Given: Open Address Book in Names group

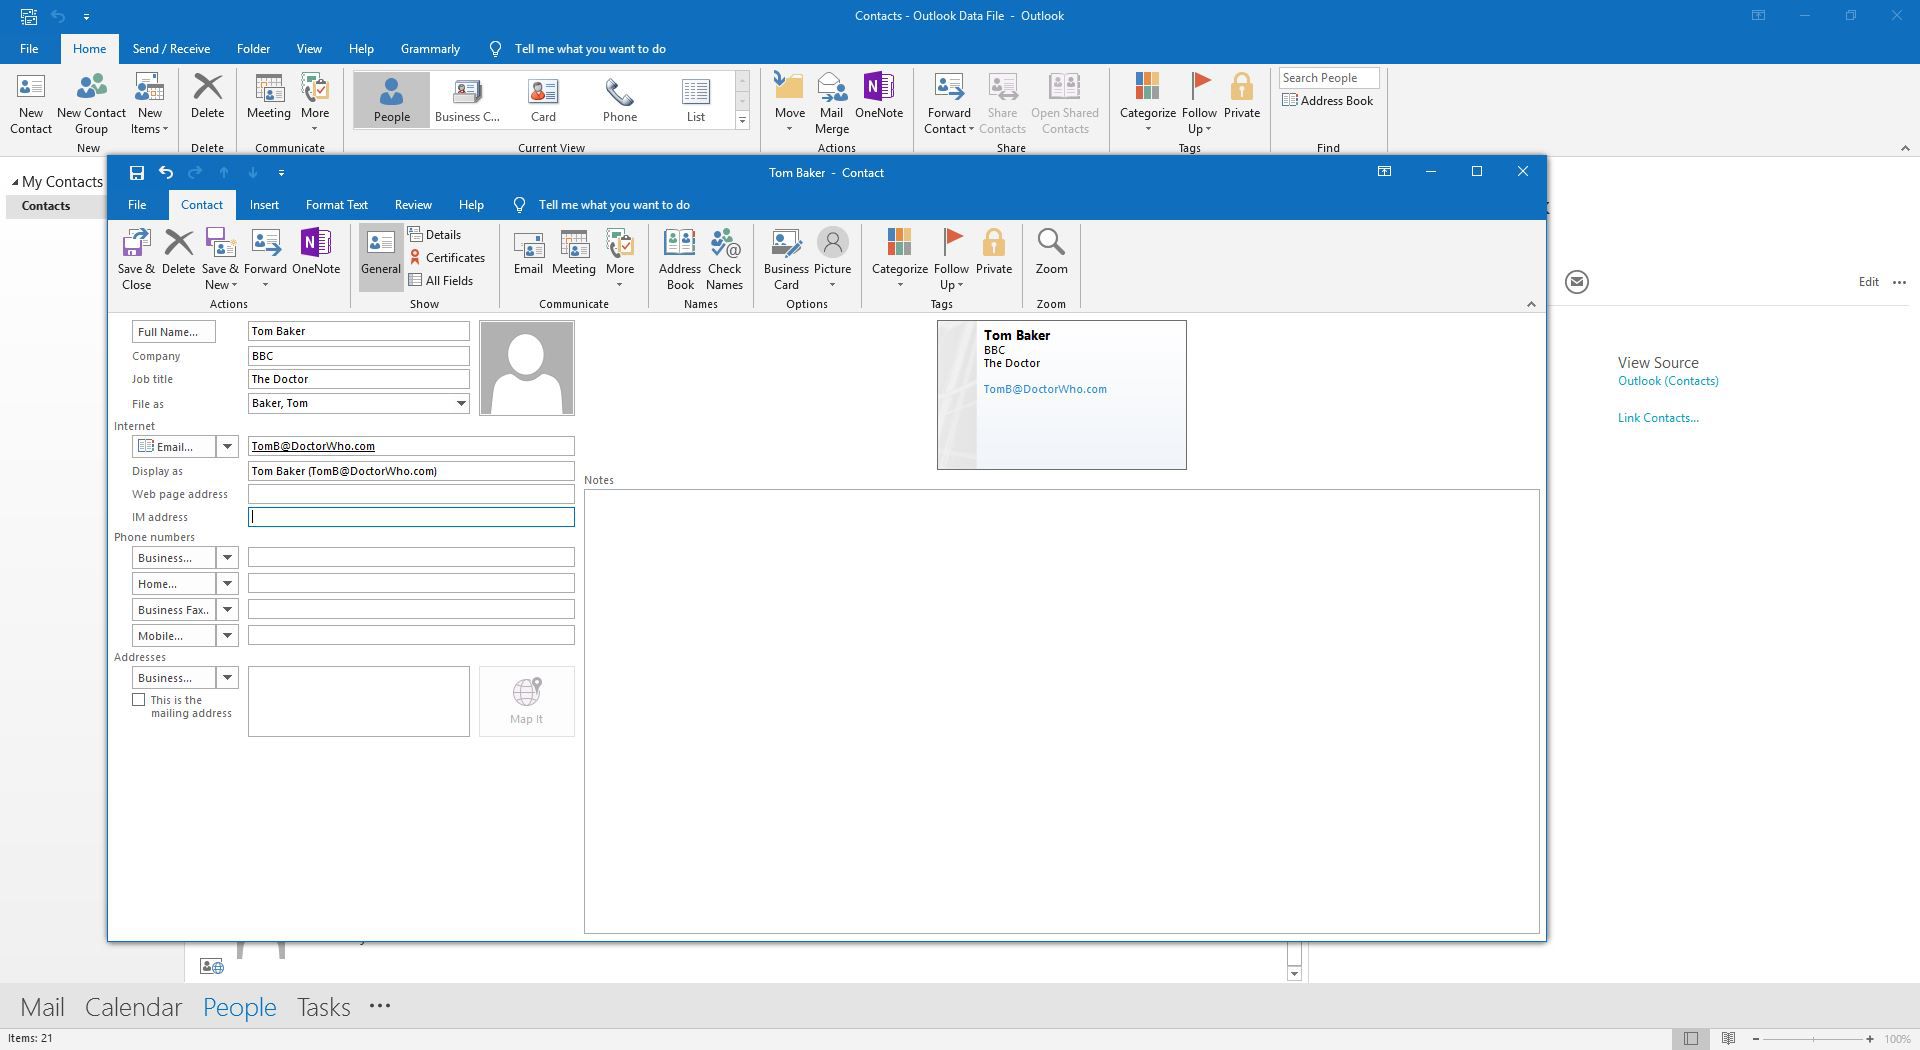Looking at the screenshot, I should click(x=680, y=259).
